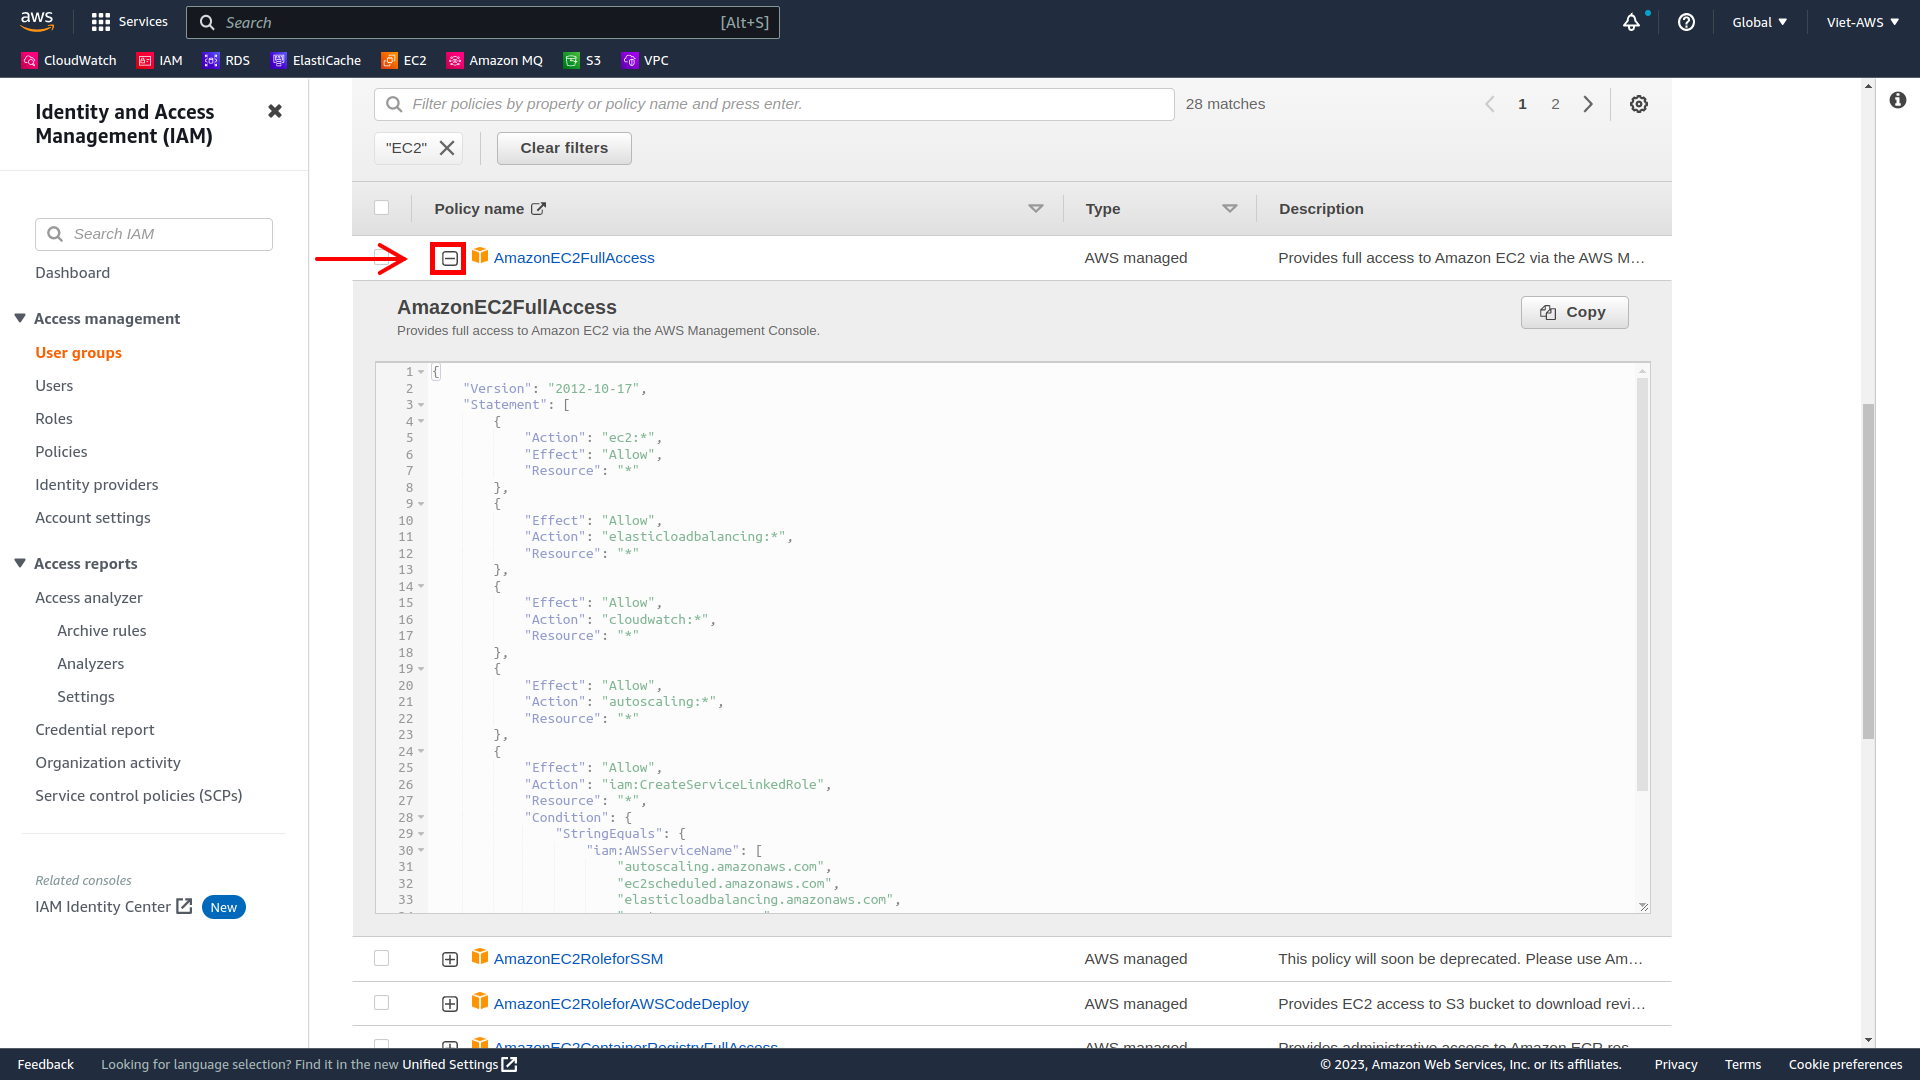Focus the top AWS search bar
The height and width of the screenshot is (1080, 1920).
(483, 22)
